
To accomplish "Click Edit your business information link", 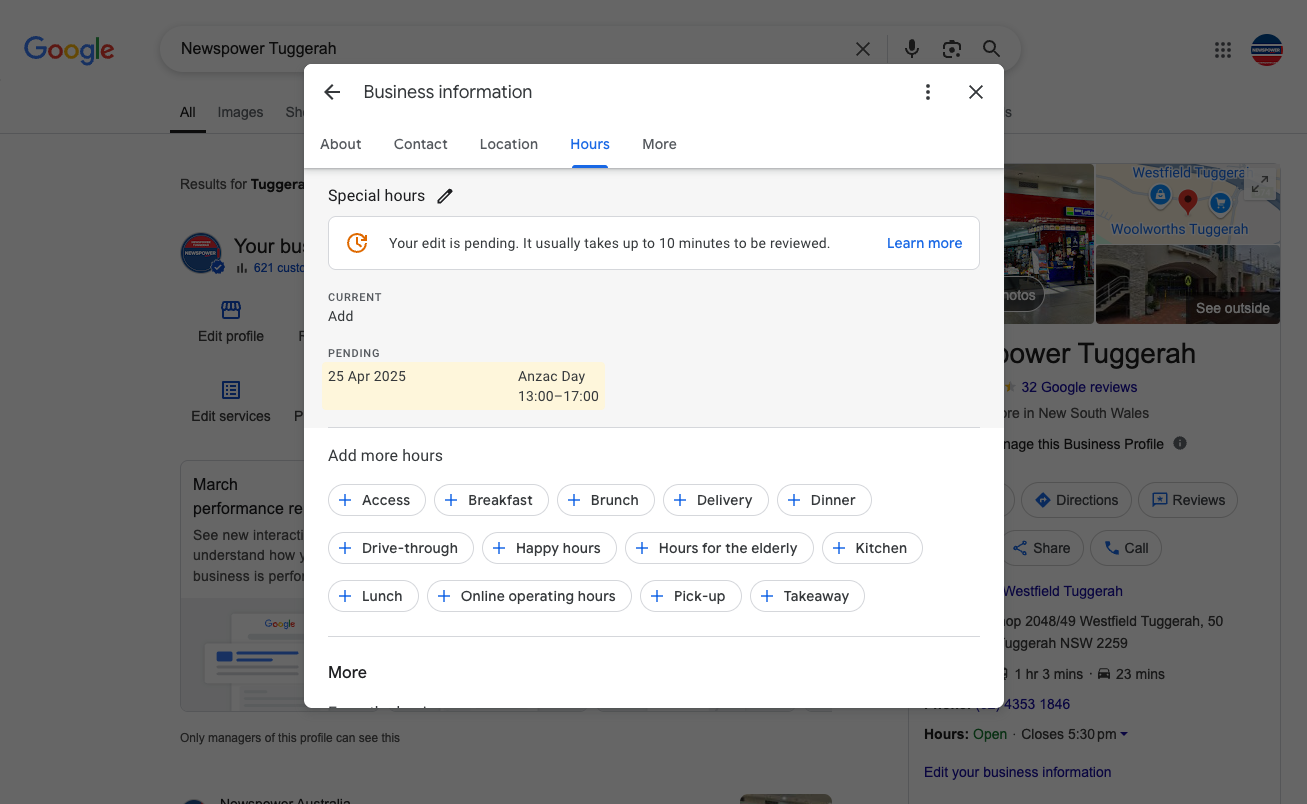I will tap(1017, 772).
